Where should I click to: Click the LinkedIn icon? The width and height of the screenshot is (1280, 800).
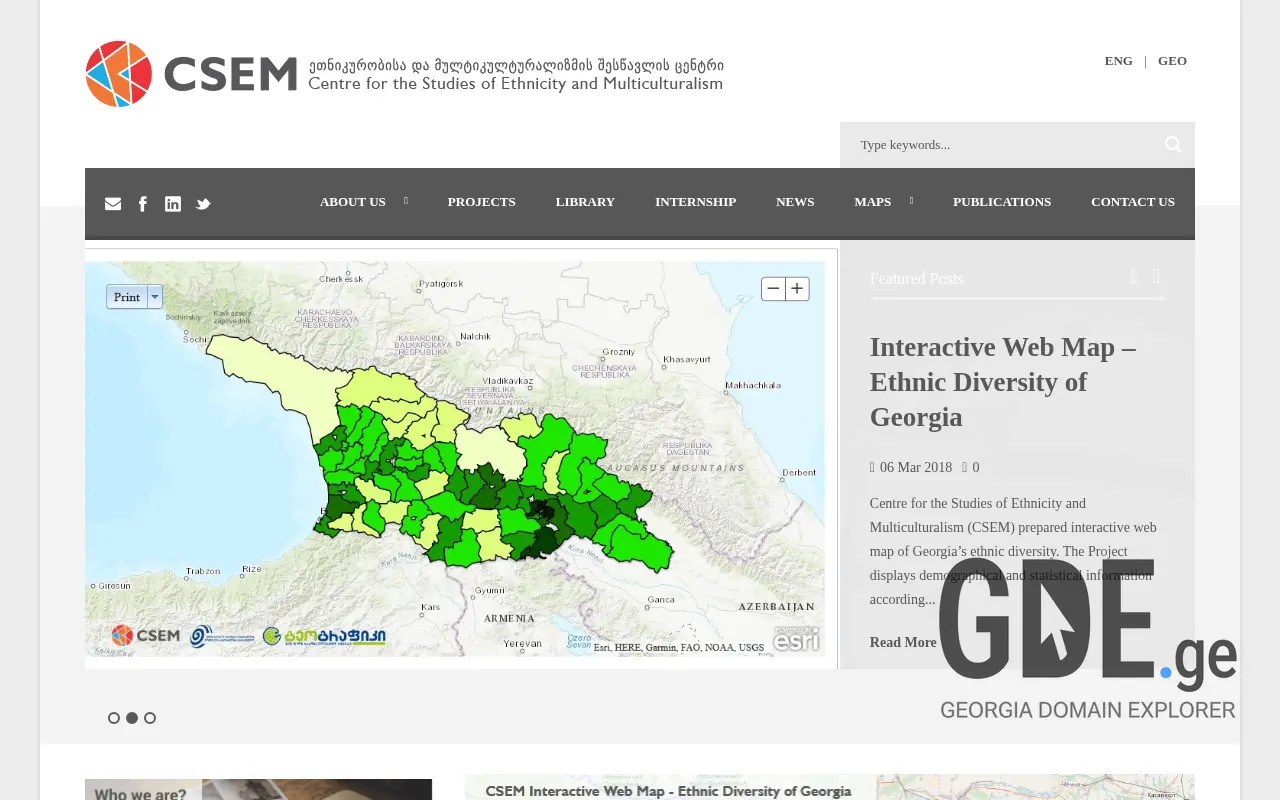173,203
